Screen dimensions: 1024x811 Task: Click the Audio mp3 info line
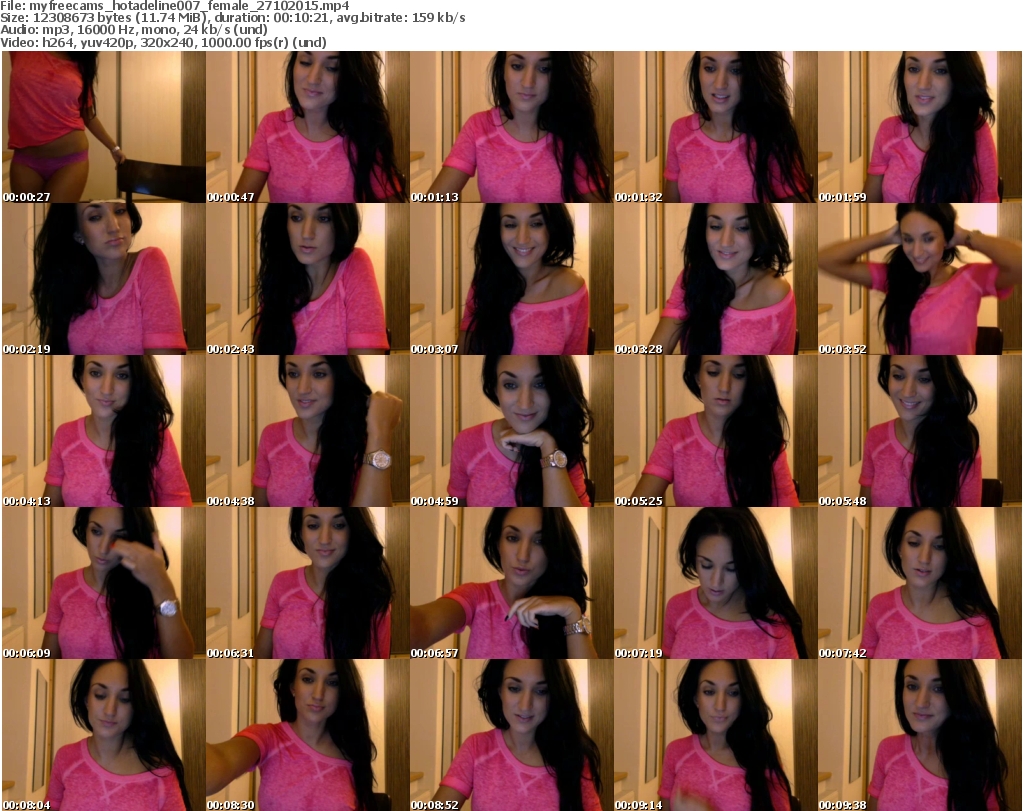[134, 30]
